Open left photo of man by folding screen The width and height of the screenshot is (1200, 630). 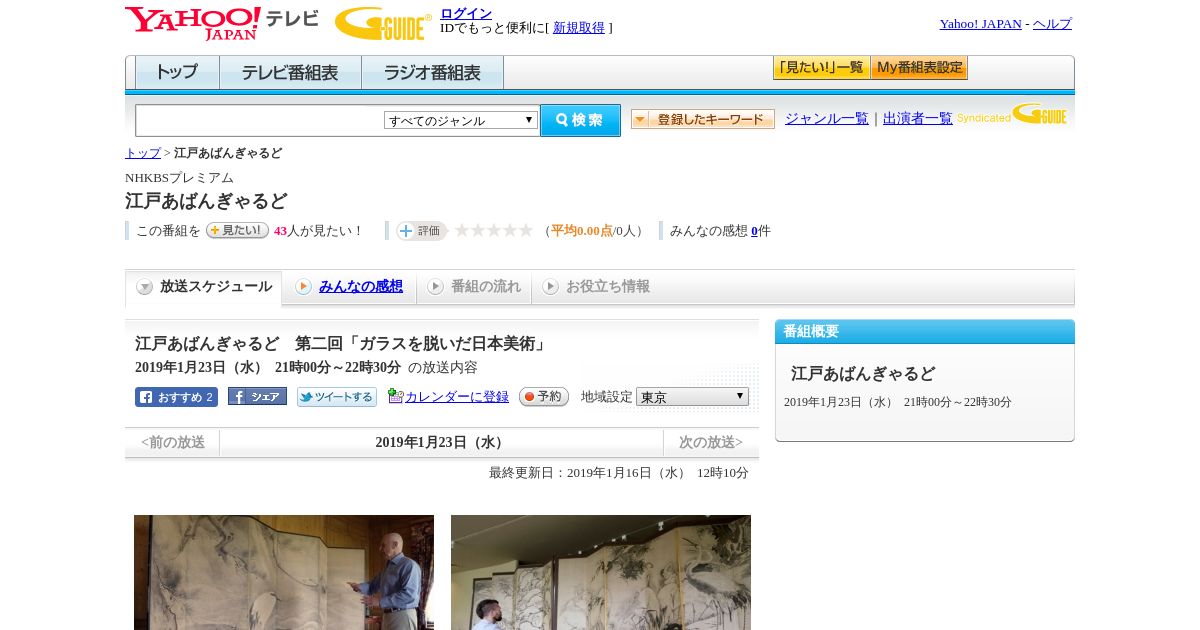click(x=284, y=572)
